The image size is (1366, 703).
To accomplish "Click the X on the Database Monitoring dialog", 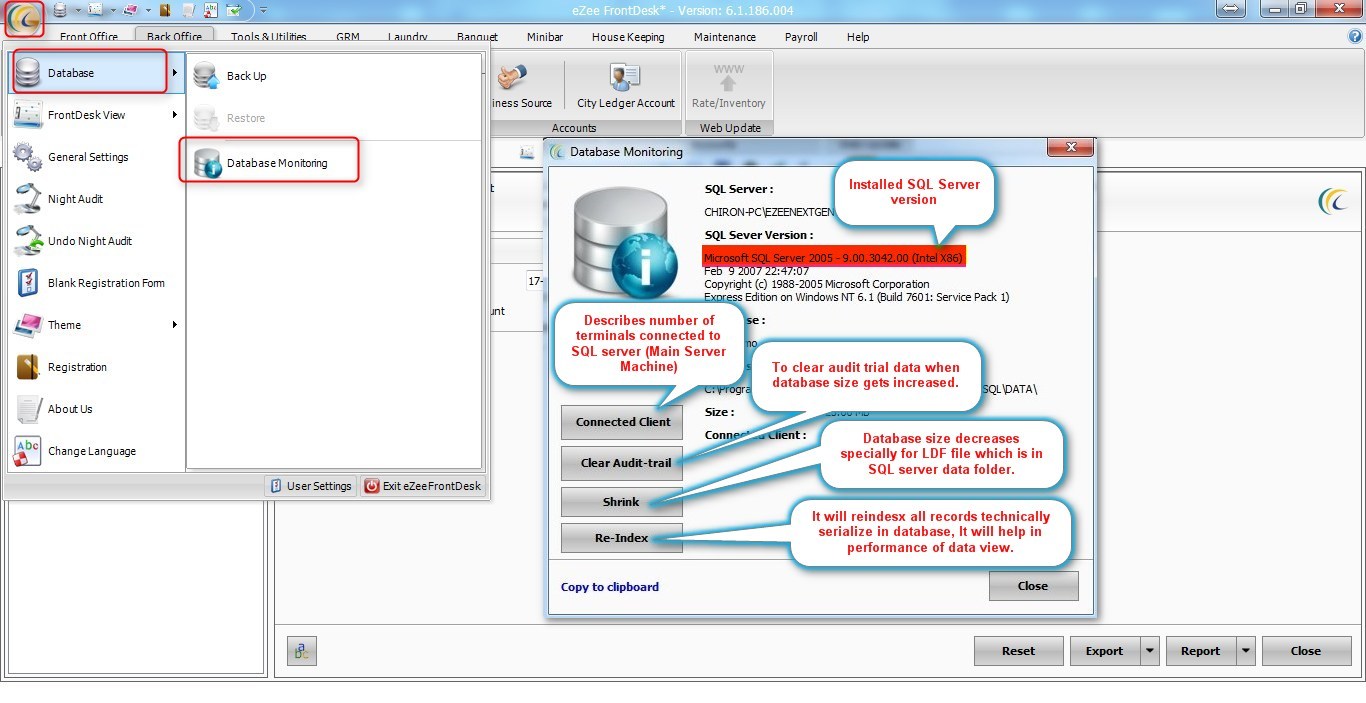I will click(1071, 148).
